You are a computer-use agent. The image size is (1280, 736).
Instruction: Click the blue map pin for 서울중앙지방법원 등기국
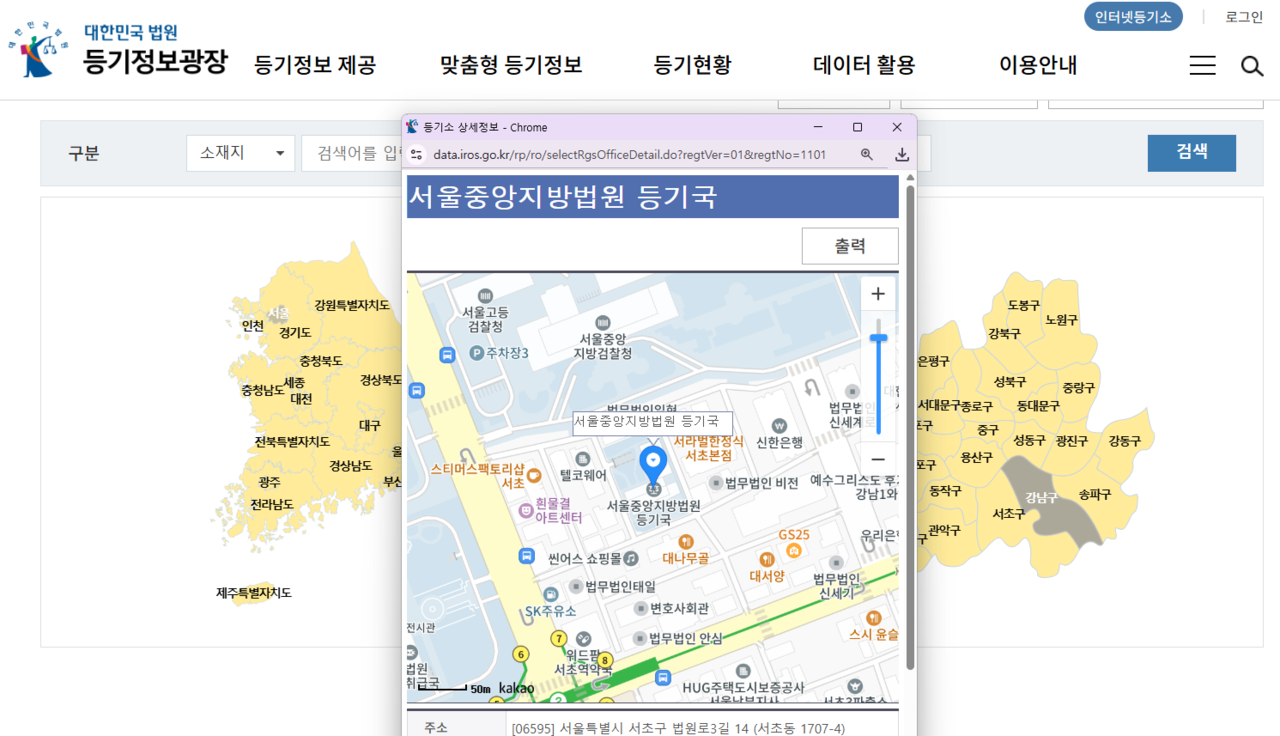pyautogui.click(x=654, y=462)
